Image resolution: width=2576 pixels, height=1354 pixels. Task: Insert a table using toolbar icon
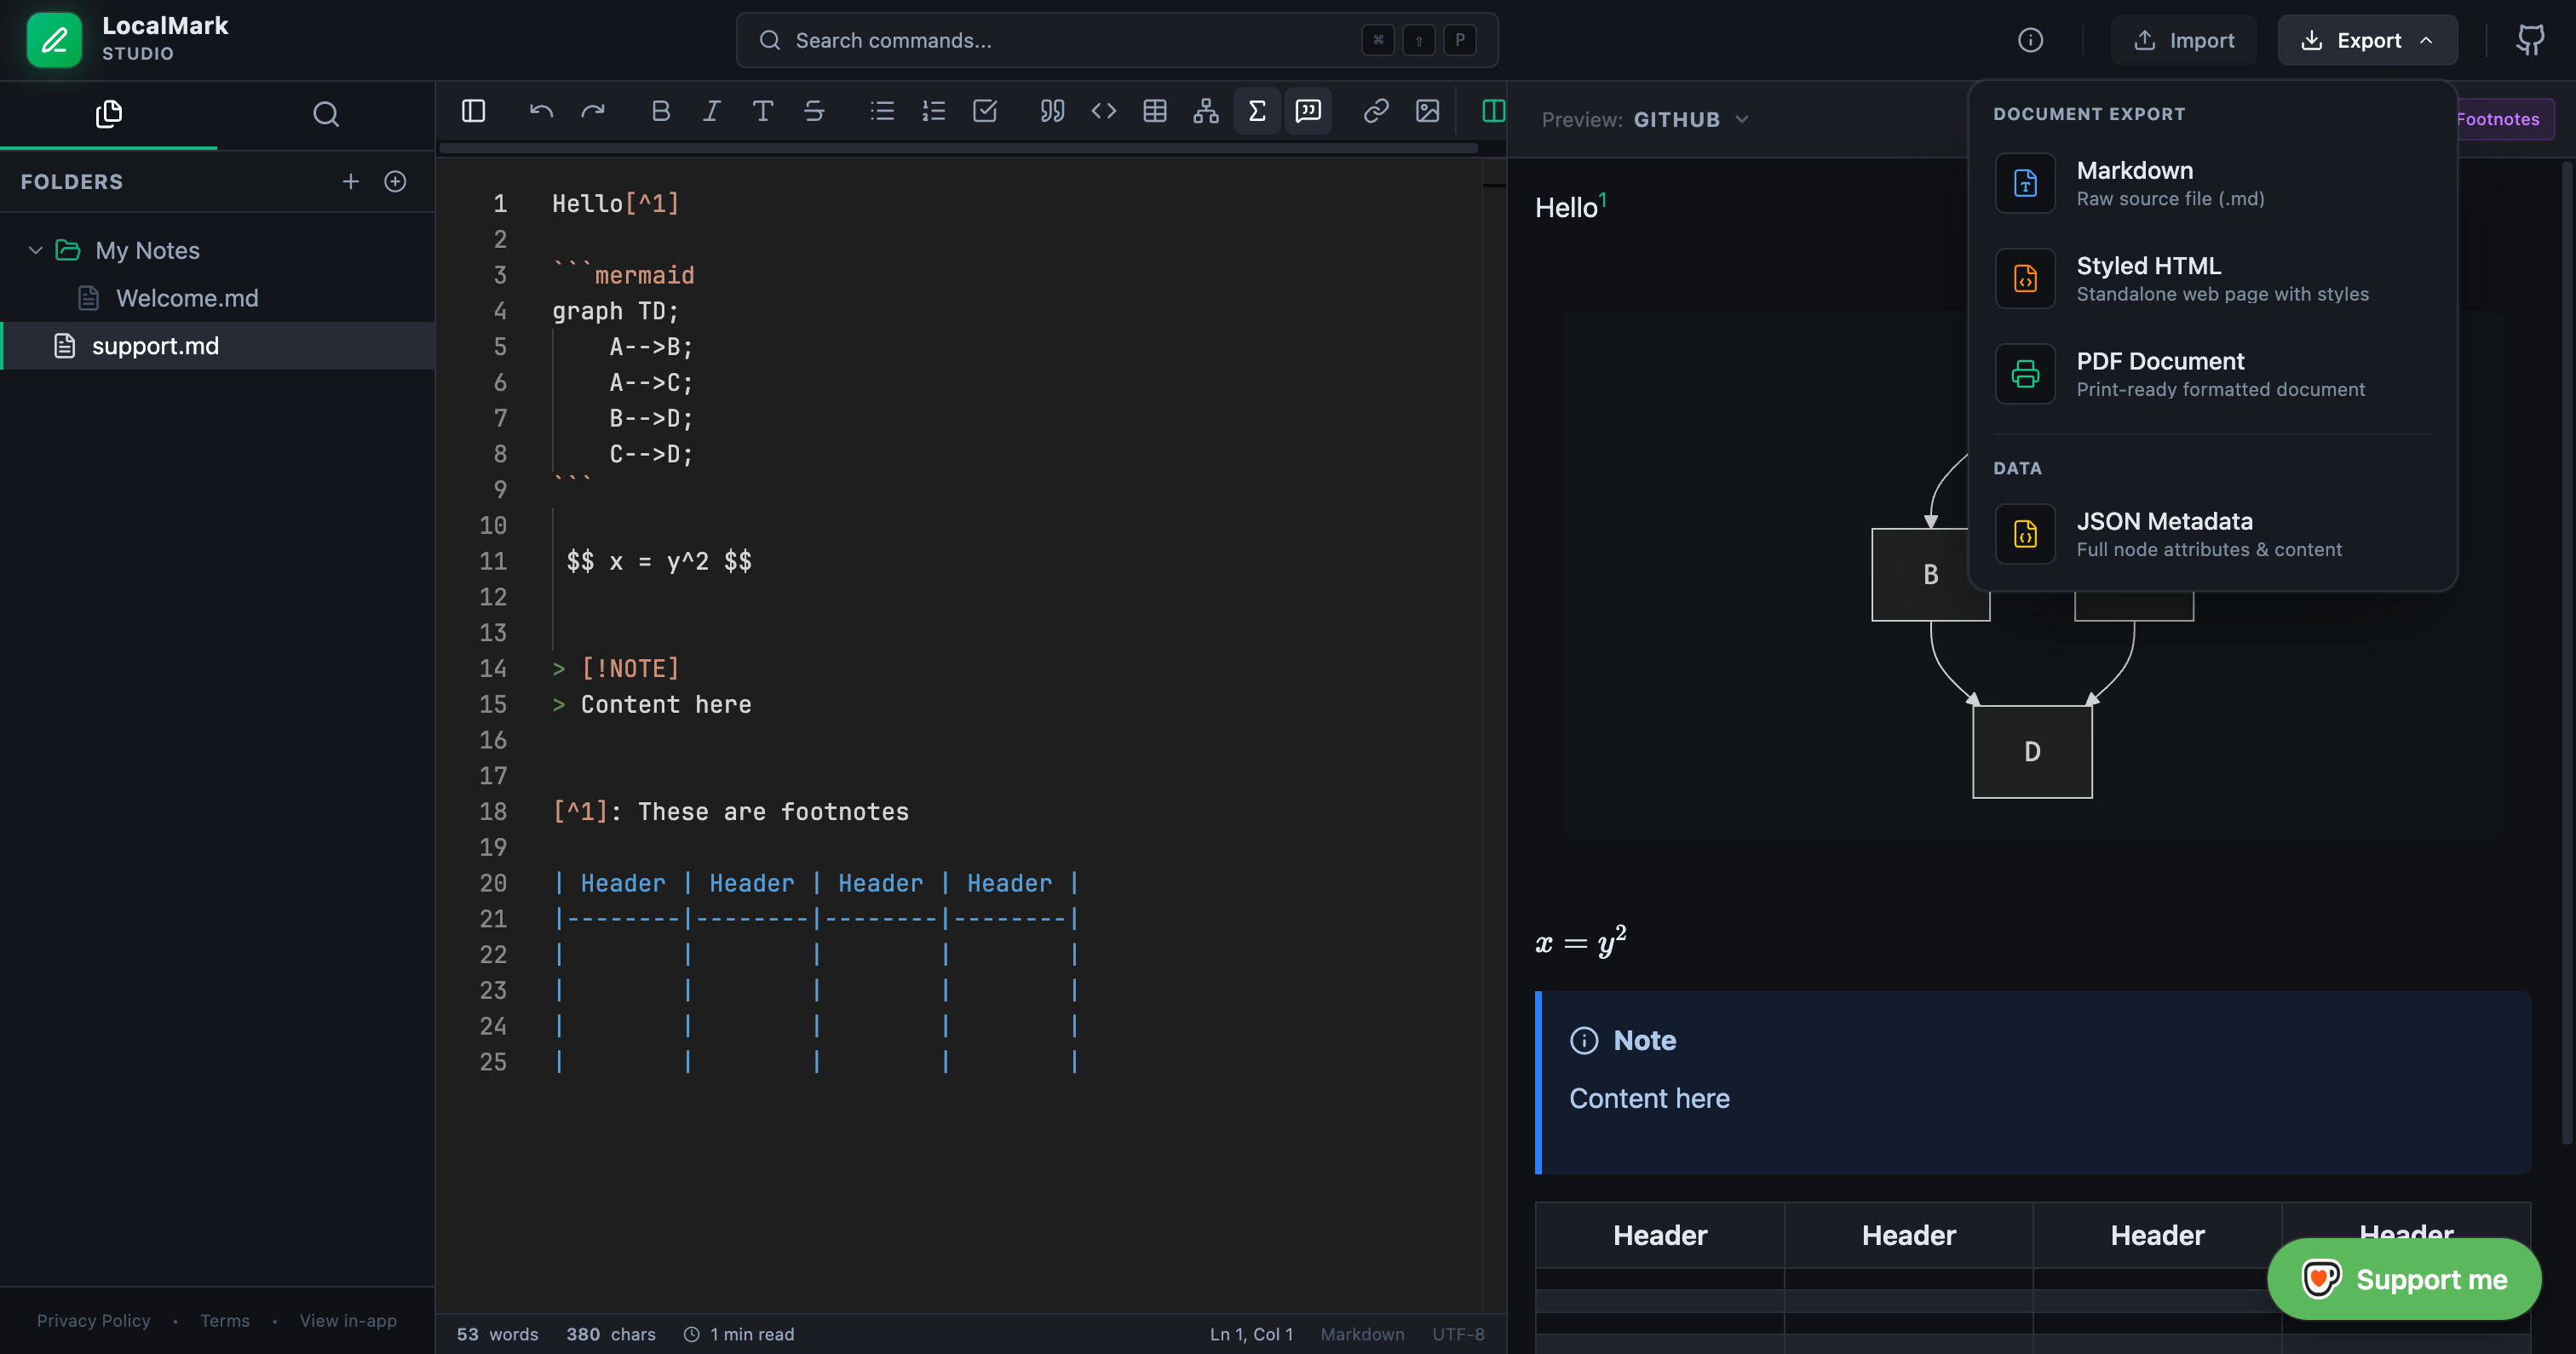[x=1155, y=111]
